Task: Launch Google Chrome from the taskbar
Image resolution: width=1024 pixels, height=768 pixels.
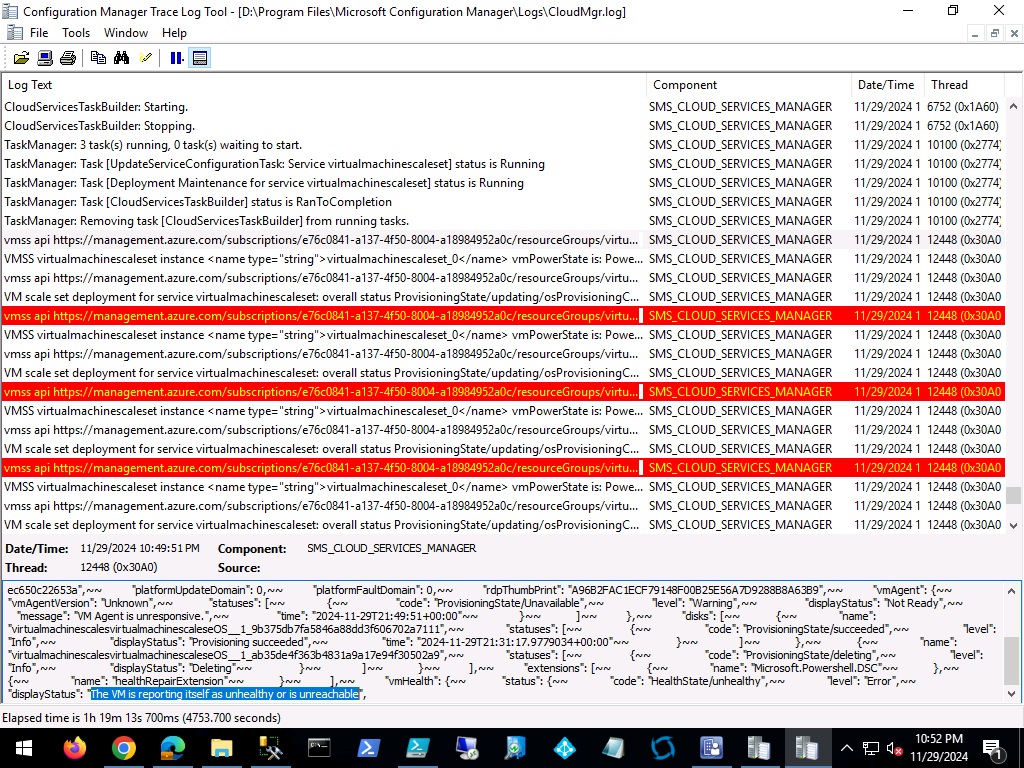Action: pos(124,748)
